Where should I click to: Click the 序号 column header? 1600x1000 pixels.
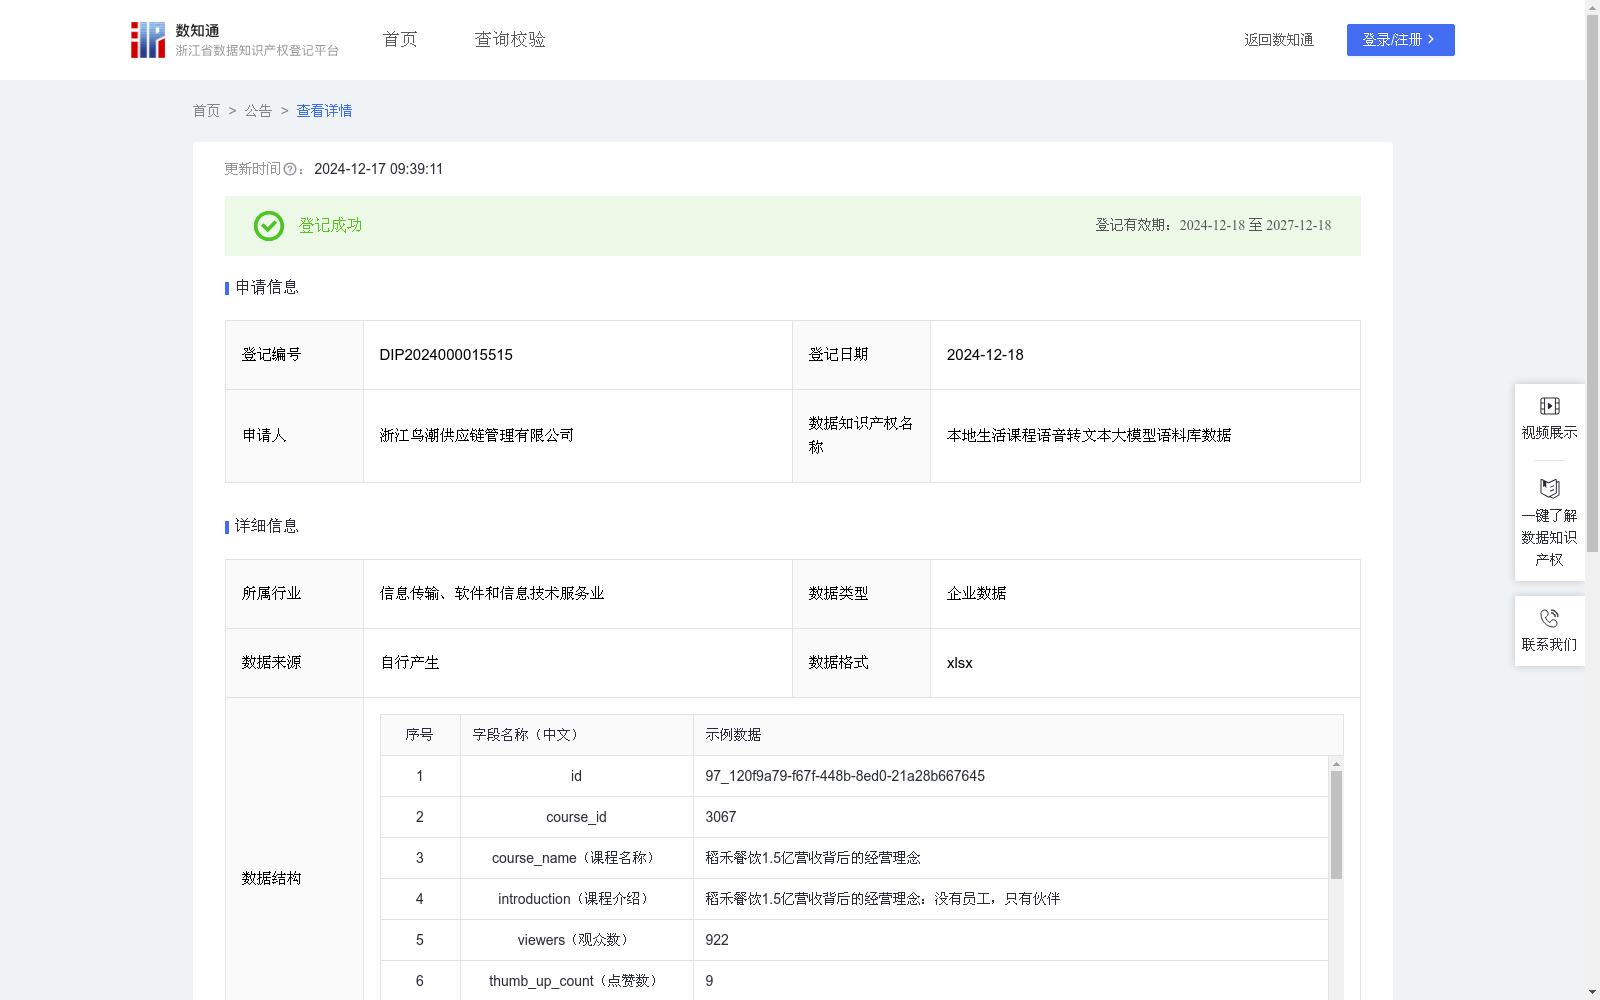pos(420,735)
